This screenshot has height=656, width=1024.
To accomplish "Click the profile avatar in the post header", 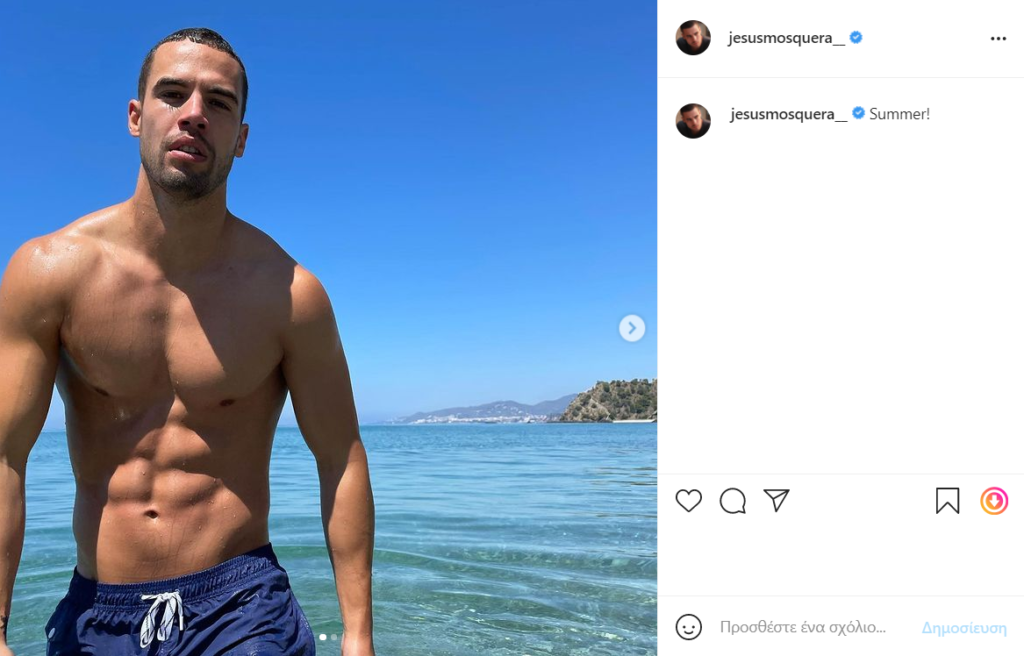I will point(693,38).
